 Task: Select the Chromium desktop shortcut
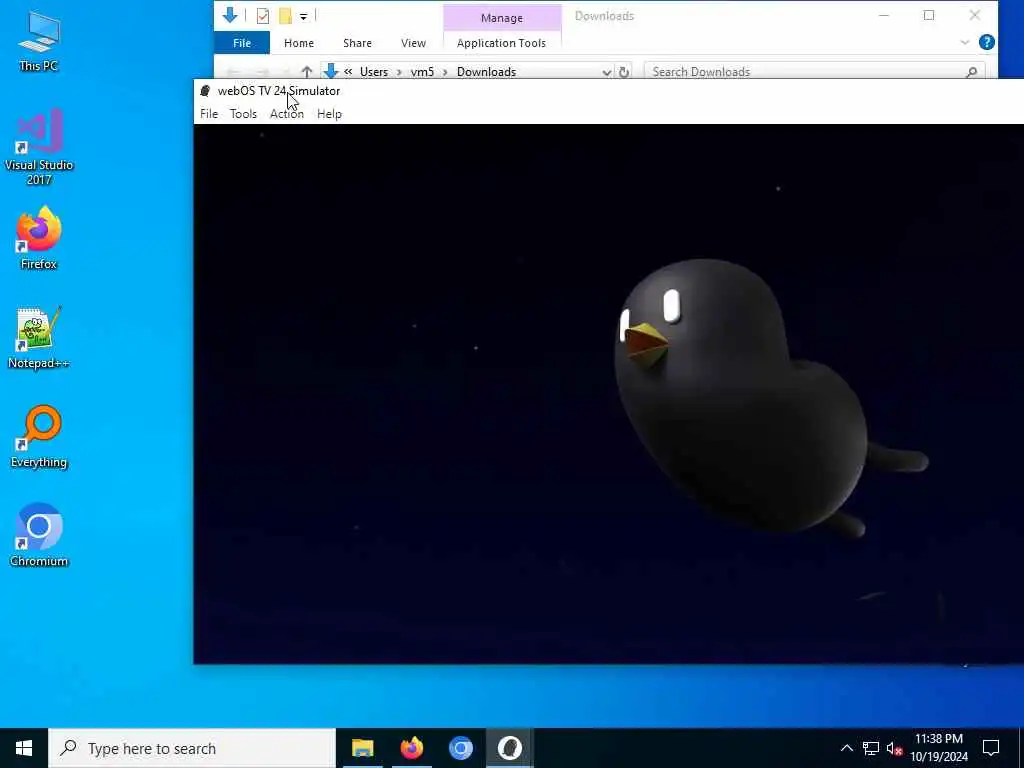pyautogui.click(x=39, y=536)
